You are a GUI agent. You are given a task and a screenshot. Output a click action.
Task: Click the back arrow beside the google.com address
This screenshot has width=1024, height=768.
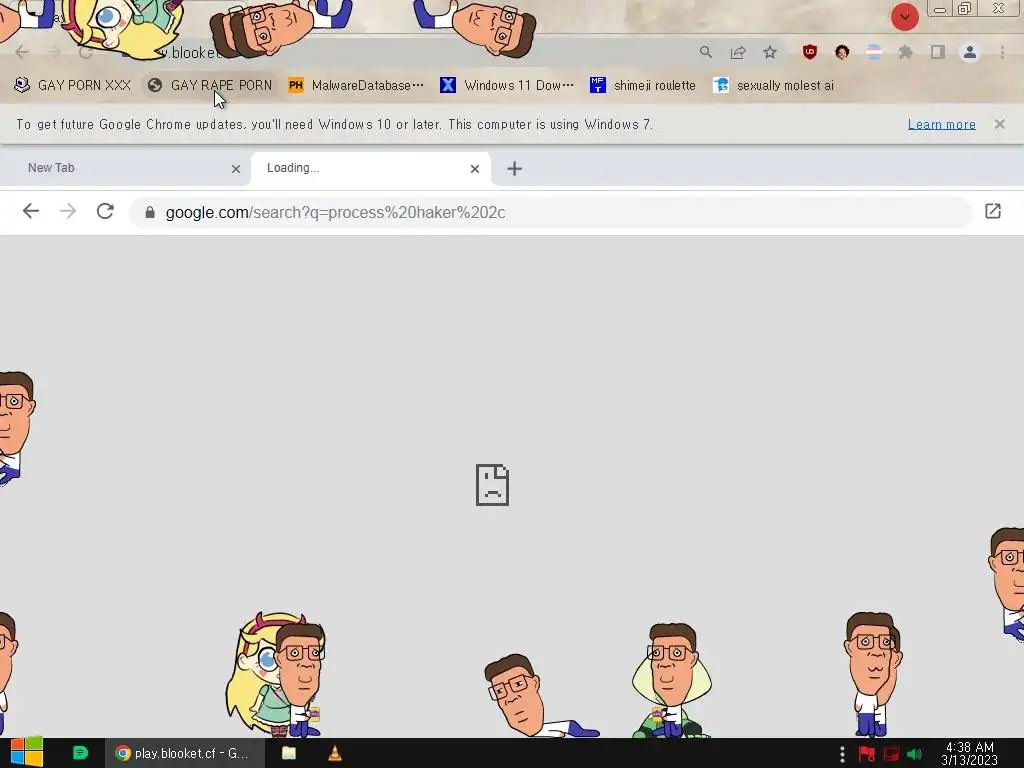point(31,212)
